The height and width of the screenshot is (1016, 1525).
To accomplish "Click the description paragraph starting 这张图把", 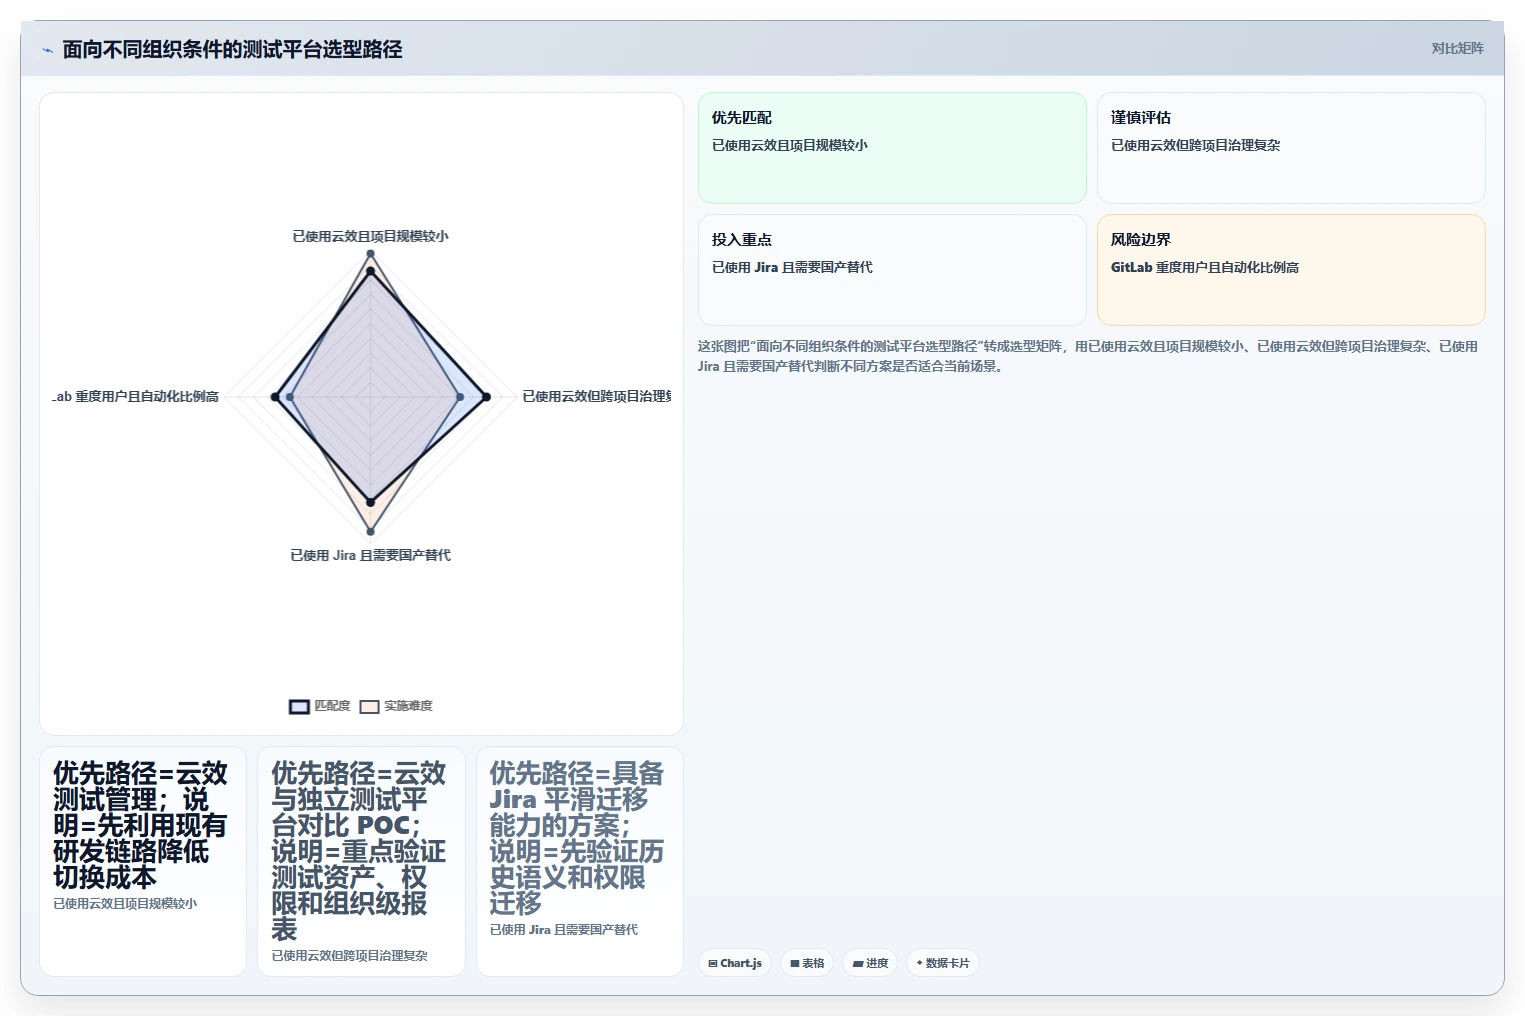I will click(1088, 356).
